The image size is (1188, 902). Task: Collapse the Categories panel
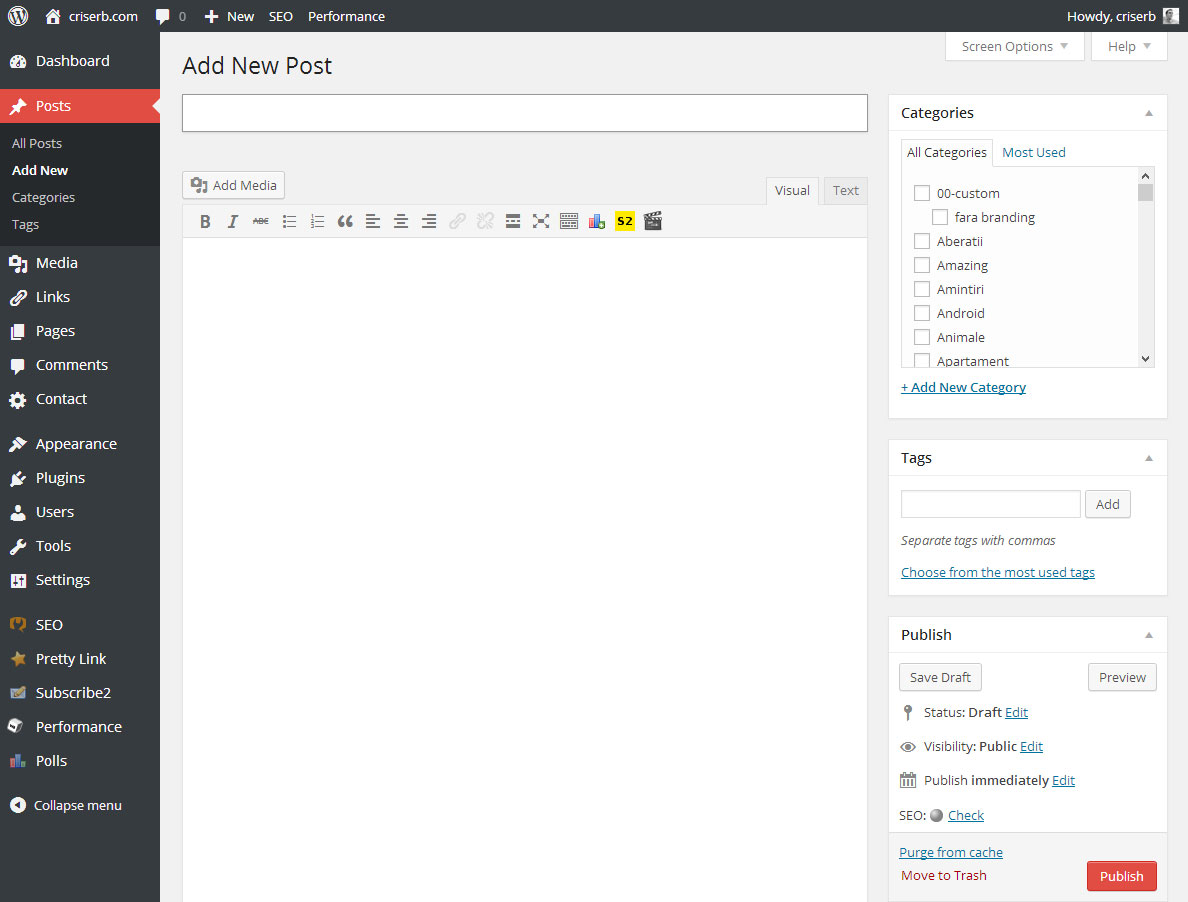pos(1149,113)
